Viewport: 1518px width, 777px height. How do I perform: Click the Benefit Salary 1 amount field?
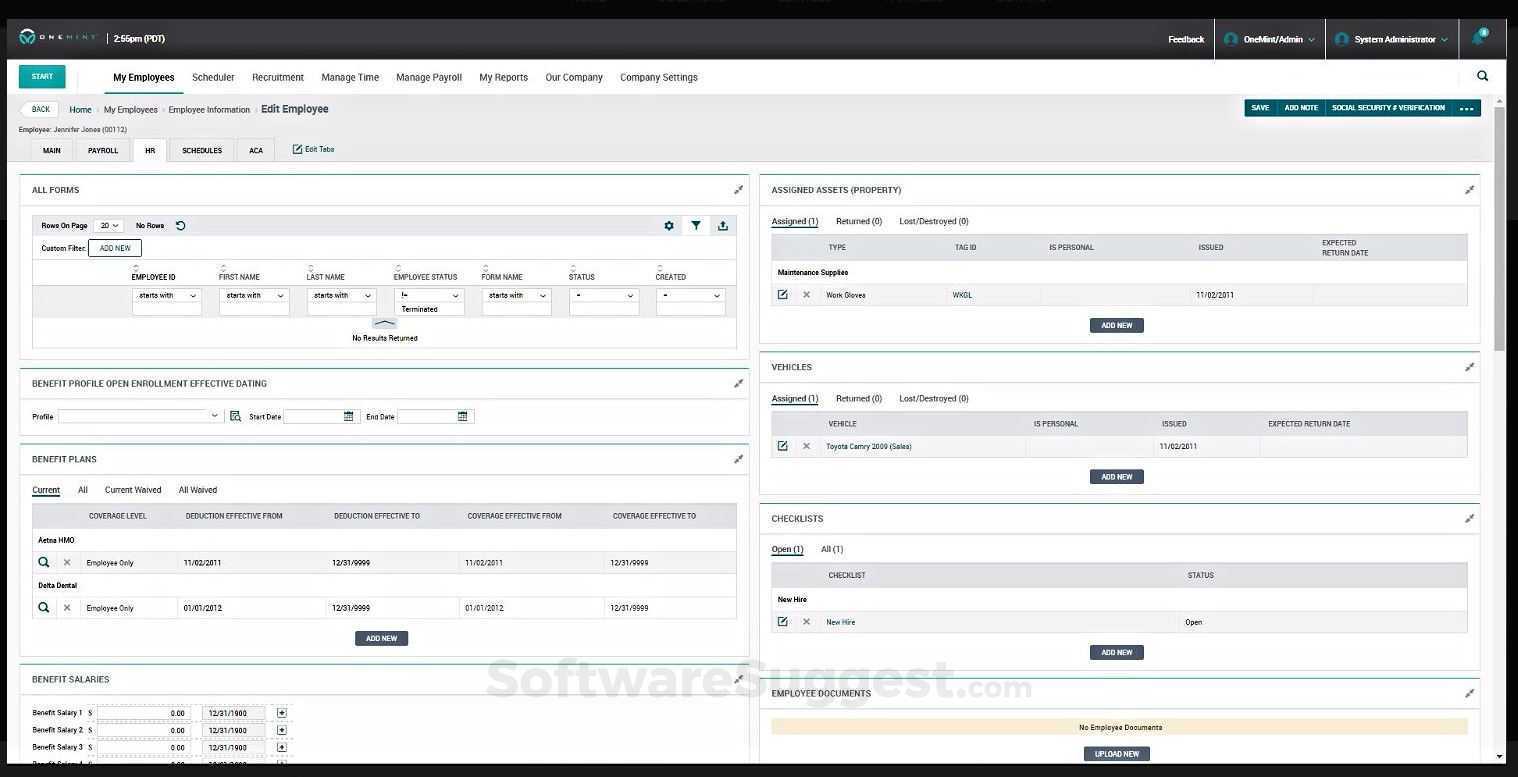(x=144, y=713)
